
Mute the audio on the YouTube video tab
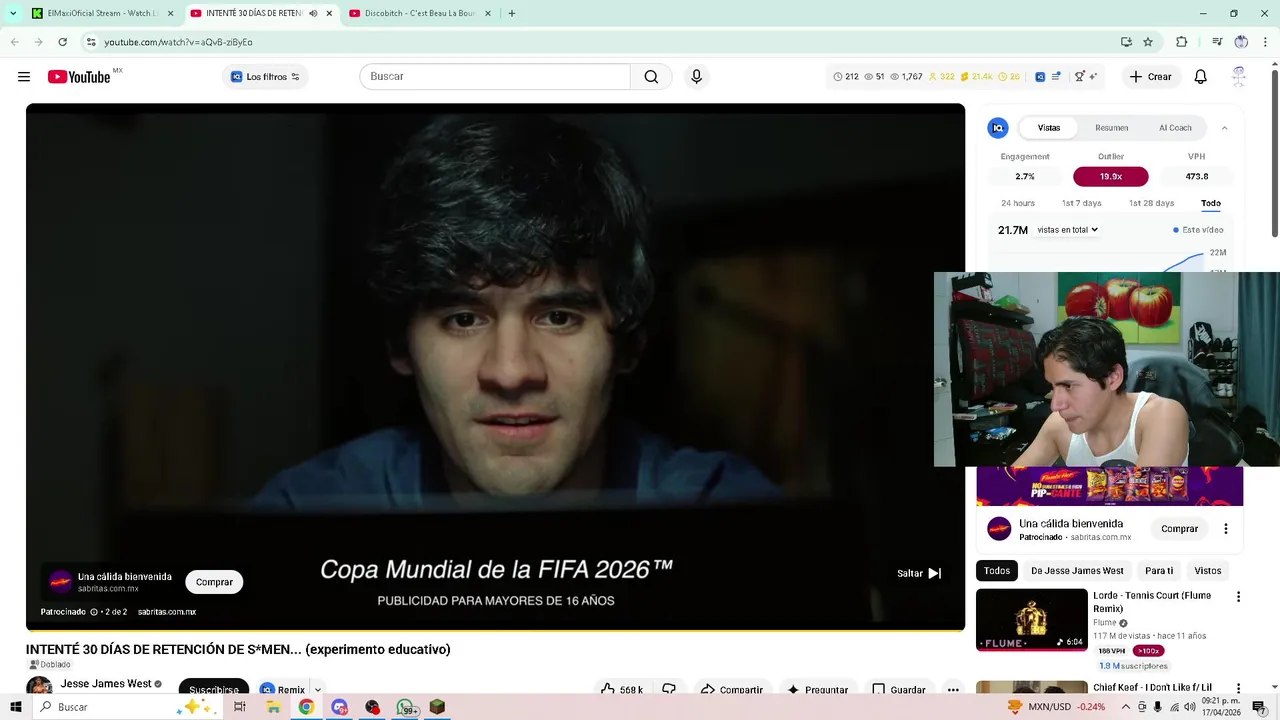tap(313, 13)
